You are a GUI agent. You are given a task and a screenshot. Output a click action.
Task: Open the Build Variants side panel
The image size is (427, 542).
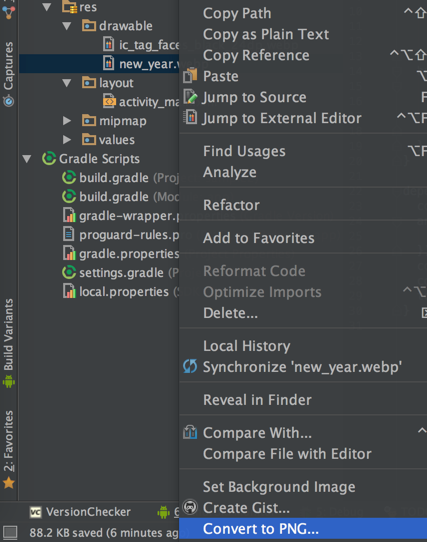(x=9, y=343)
